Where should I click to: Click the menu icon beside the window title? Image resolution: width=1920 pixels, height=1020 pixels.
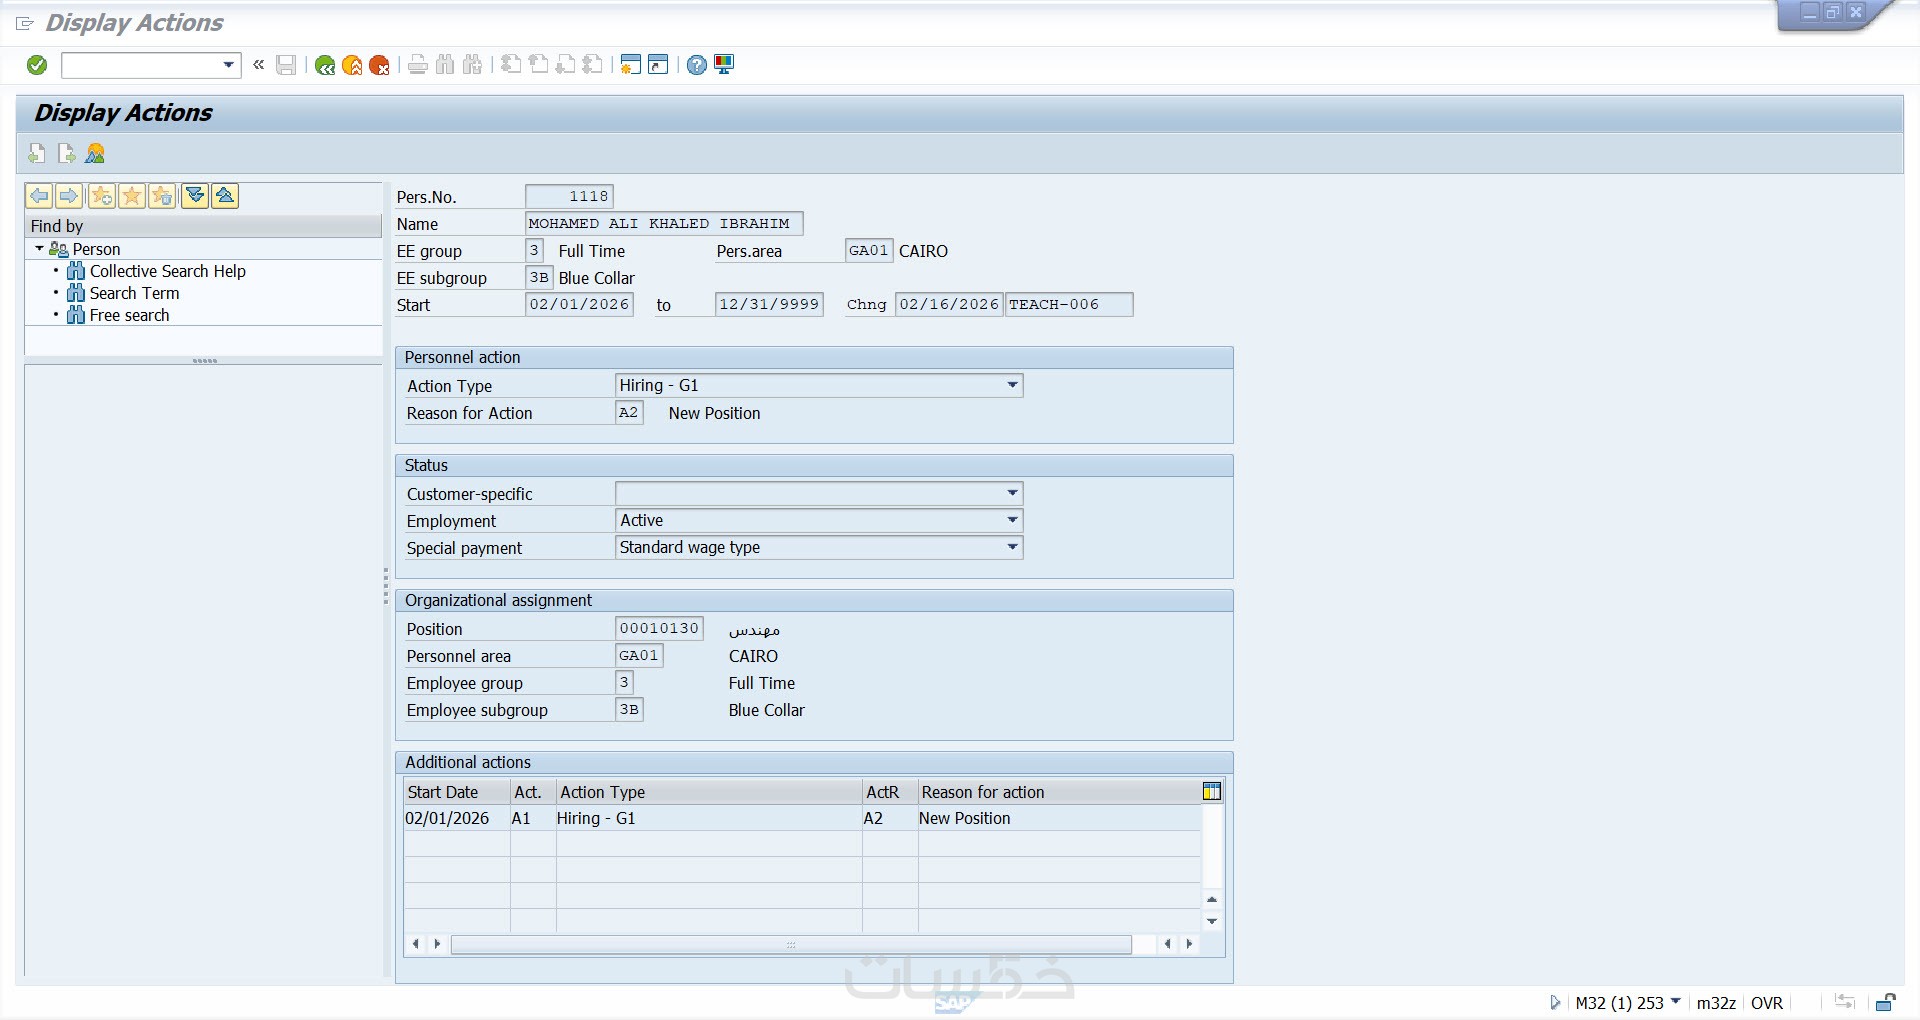tap(25, 23)
